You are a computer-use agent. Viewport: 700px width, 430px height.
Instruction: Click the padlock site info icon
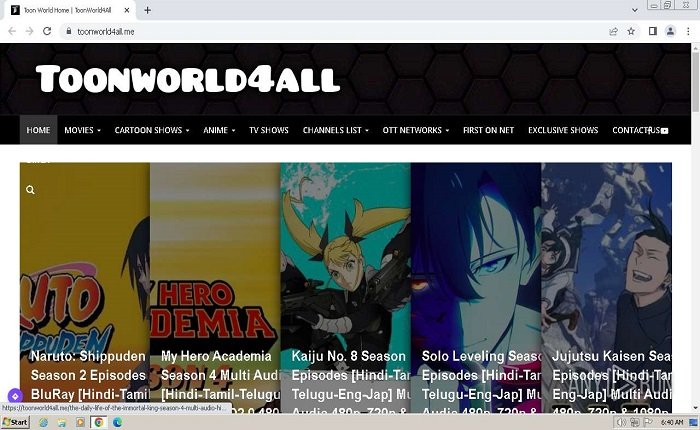(68, 31)
